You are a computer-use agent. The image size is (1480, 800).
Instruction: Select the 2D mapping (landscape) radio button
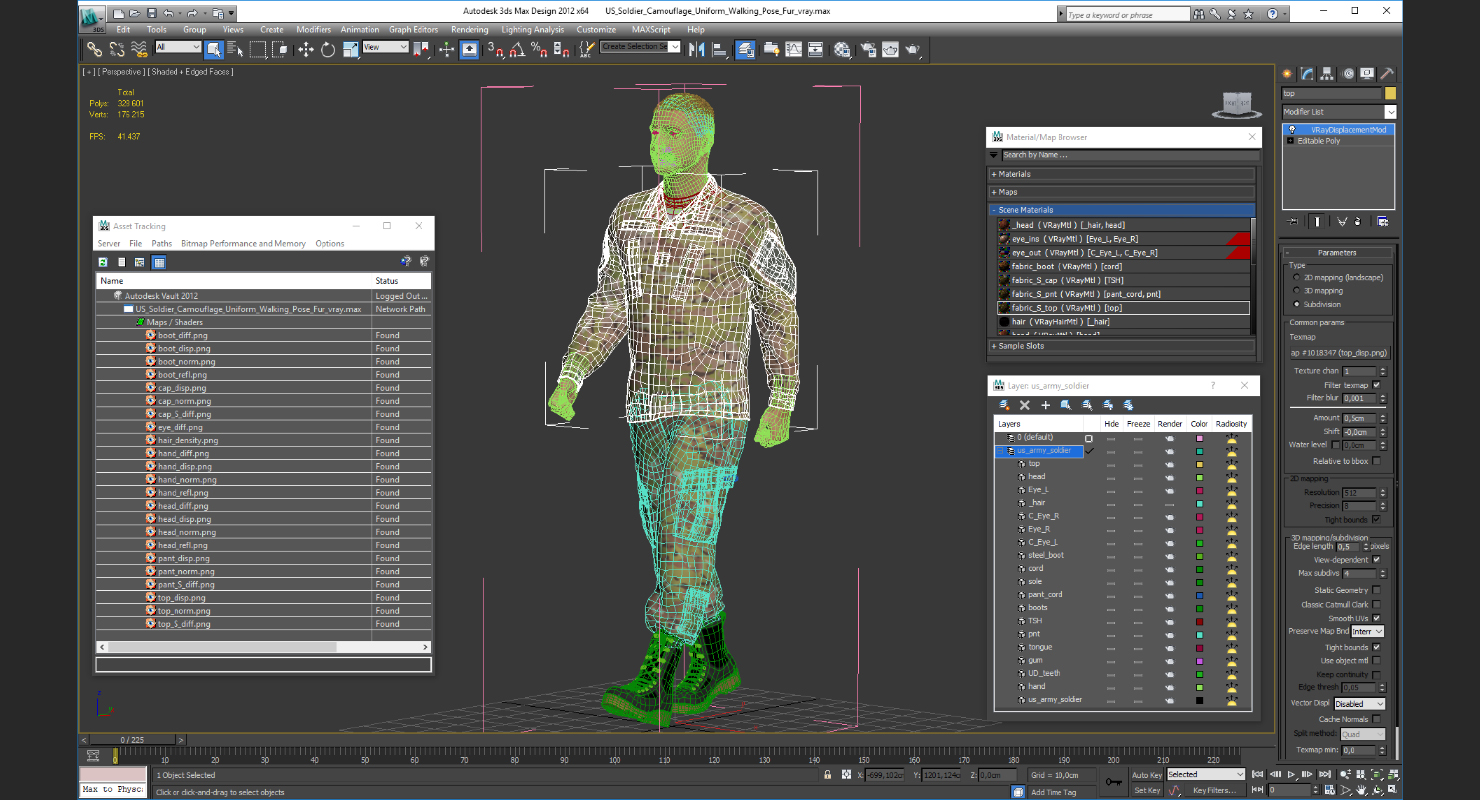pyautogui.click(x=1298, y=277)
